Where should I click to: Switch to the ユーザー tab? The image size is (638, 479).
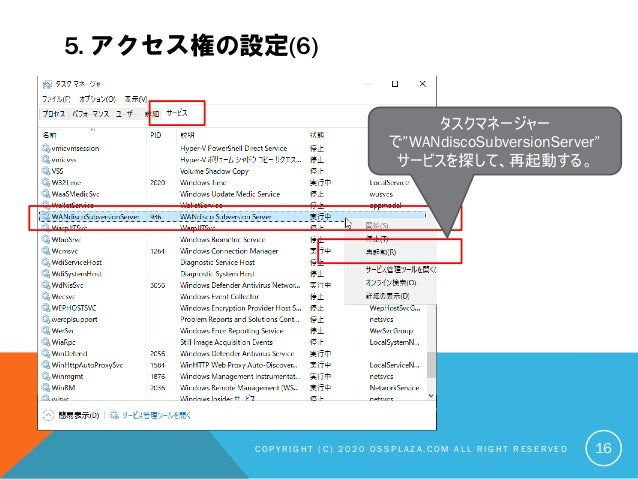[x=125, y=114]
